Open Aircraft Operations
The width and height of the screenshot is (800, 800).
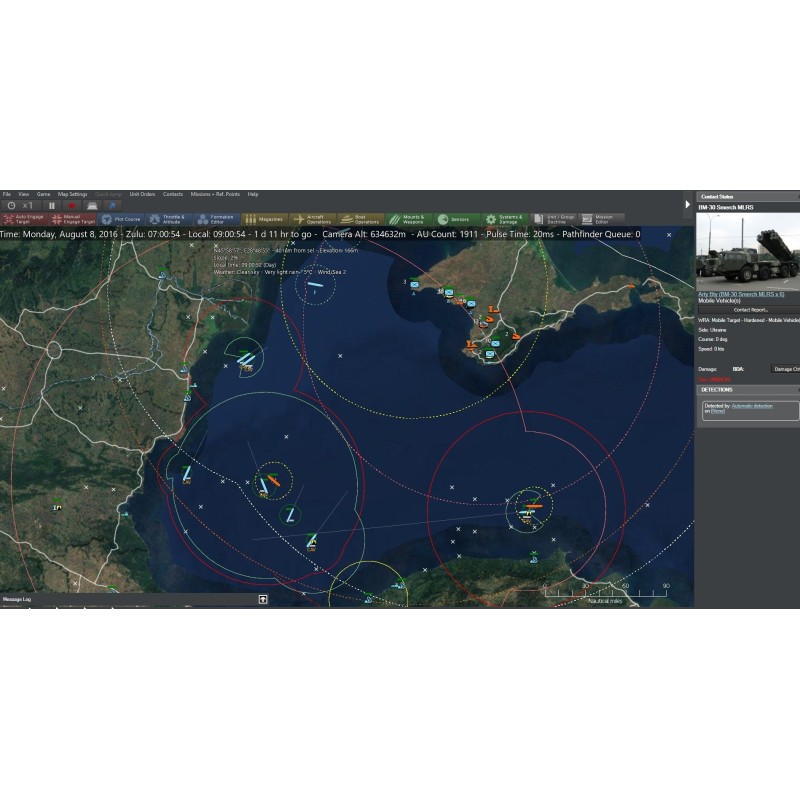[x=312, y=219]
